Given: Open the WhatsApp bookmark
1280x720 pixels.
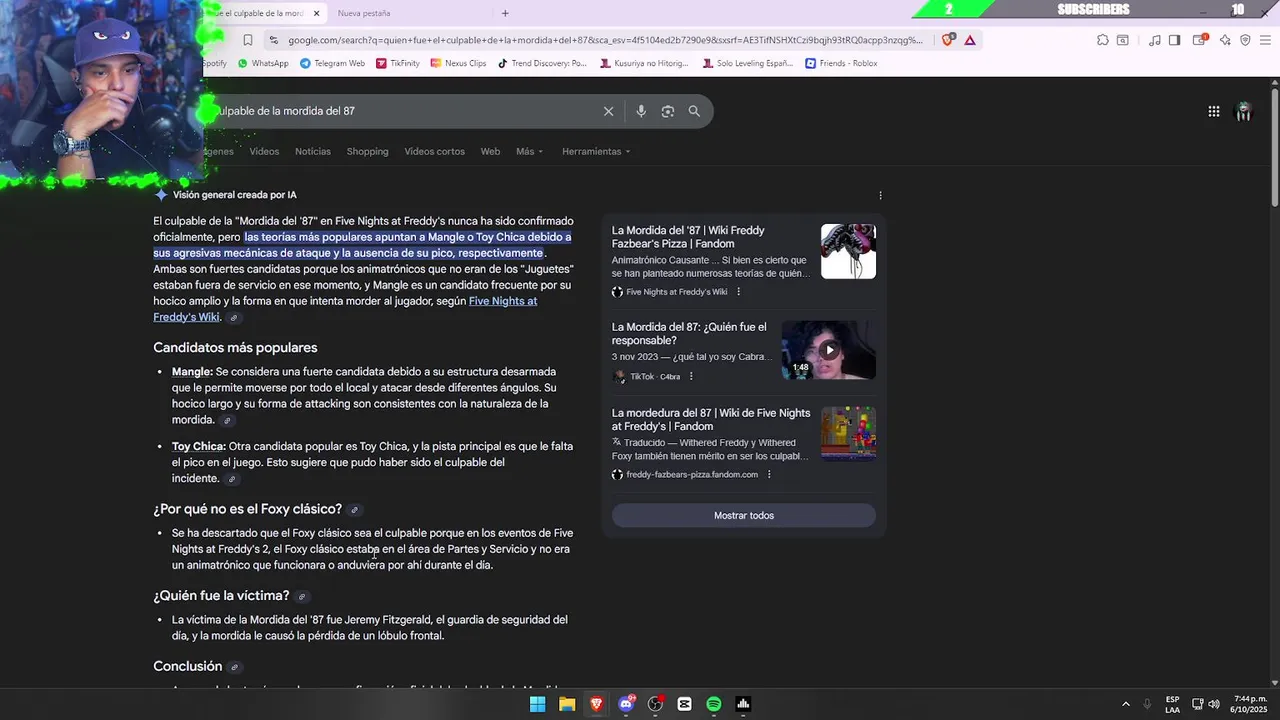Looking at the screenshot, I should coord(263,63).
